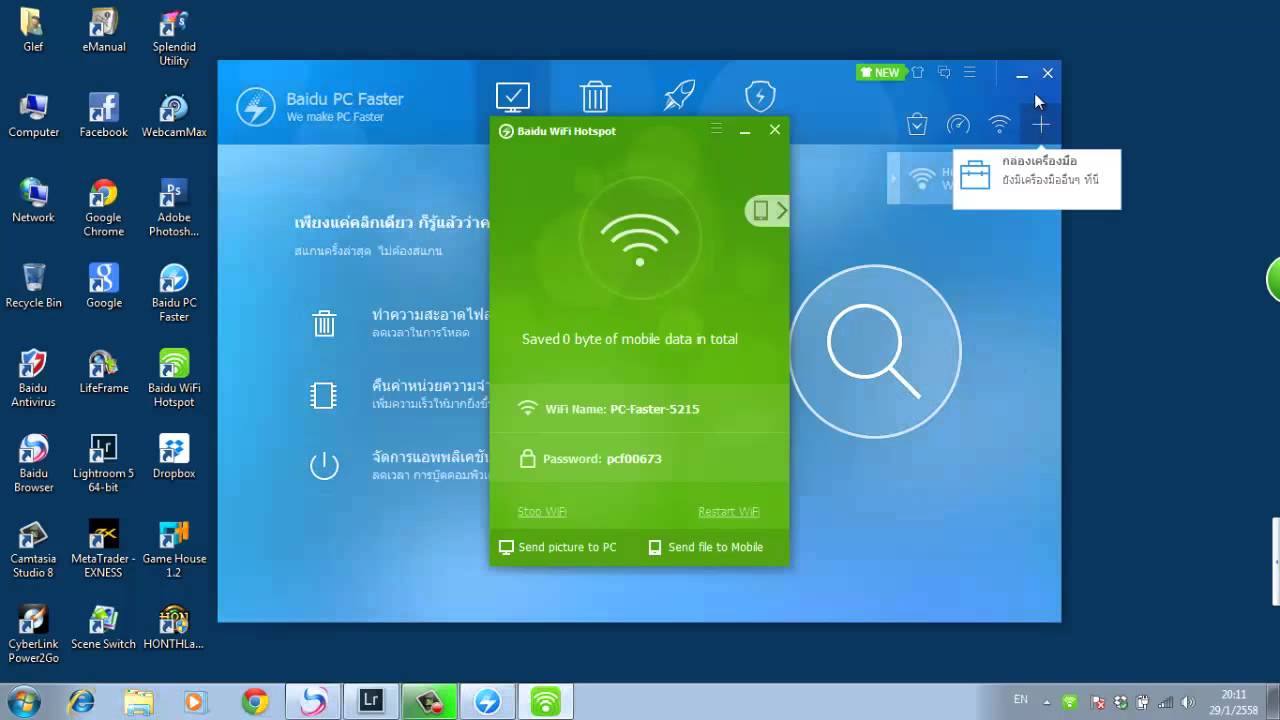The height and width of the screenshot is (720, 1280).
Task: Open the Cleaner trash can tab
Action: [595, 97]
